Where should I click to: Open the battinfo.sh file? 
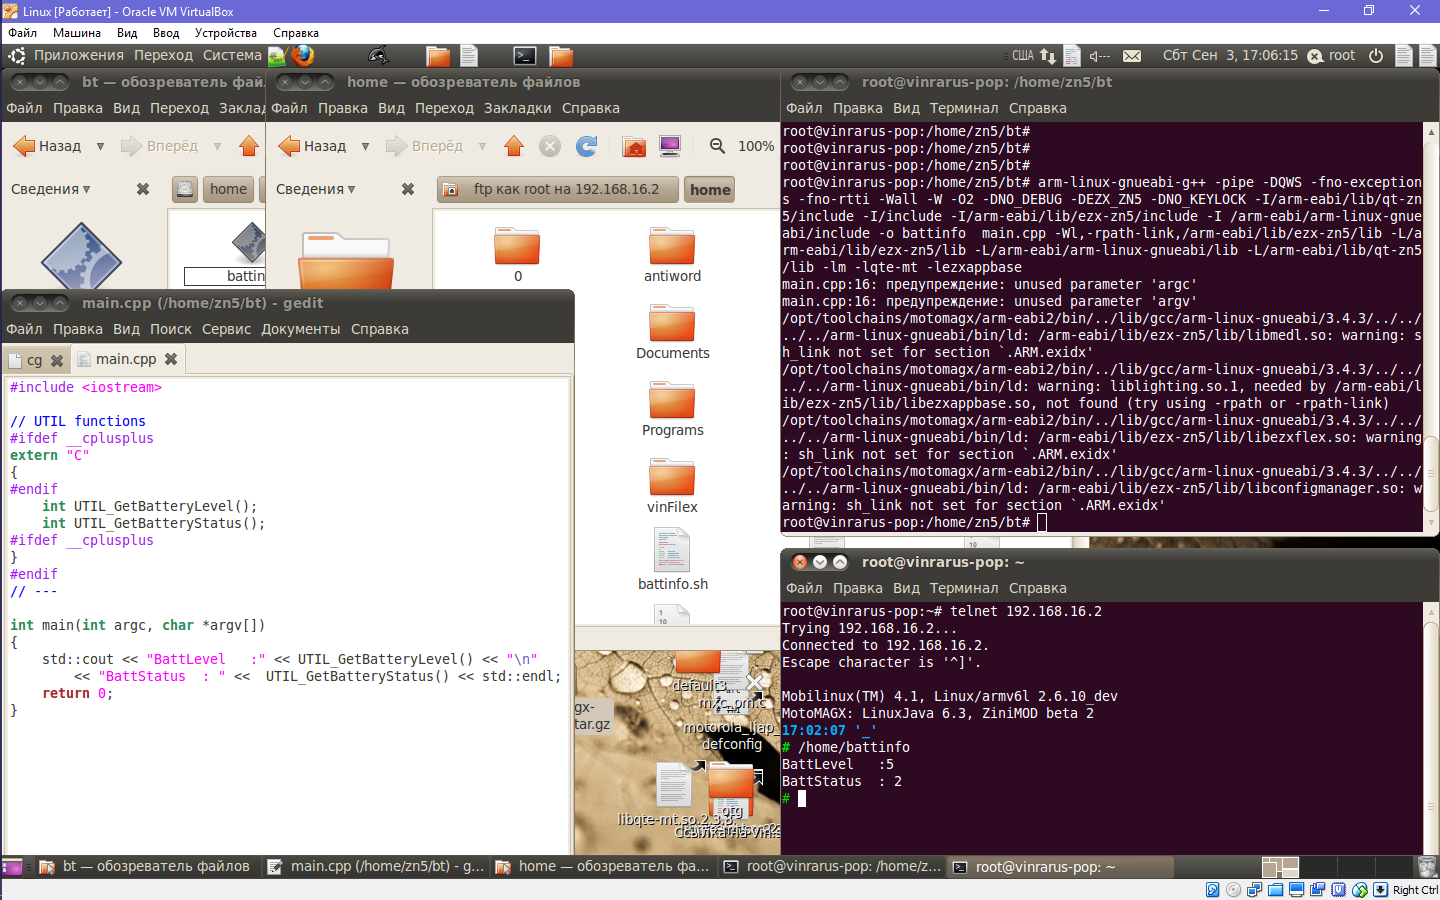(x=672, y=560)
